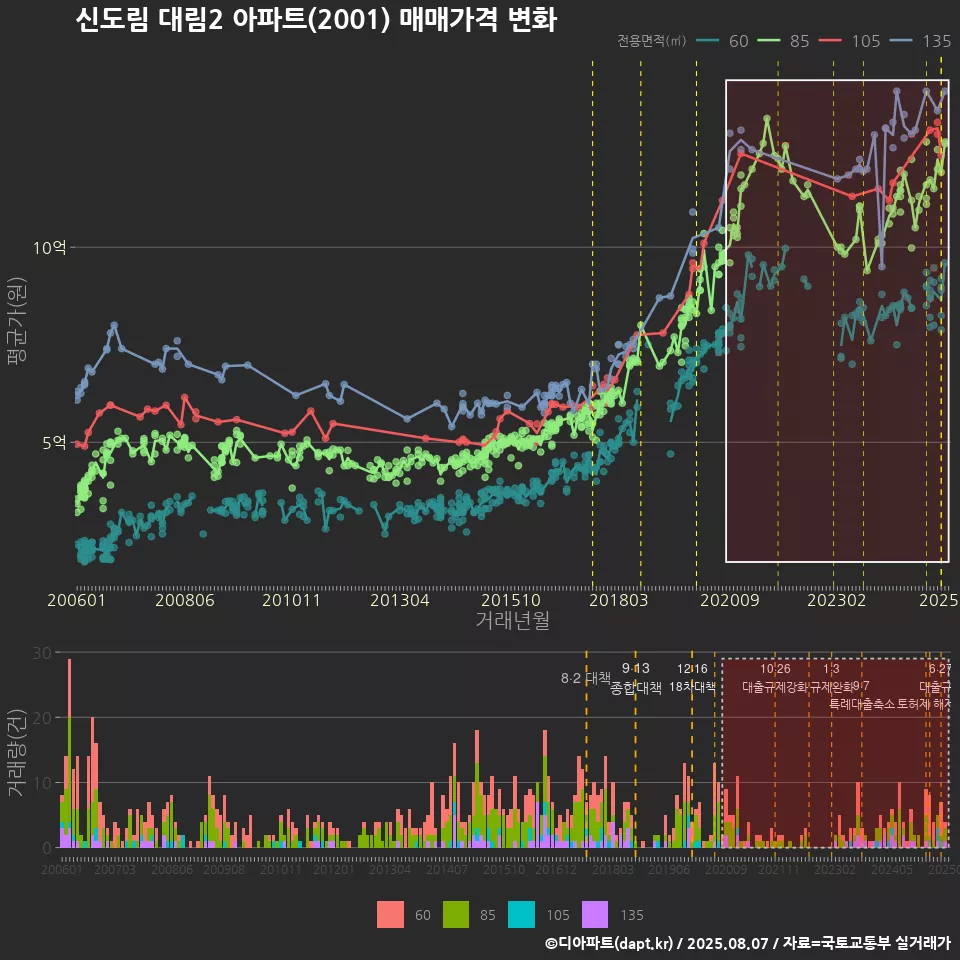Screen dimensions: 960x960
Task: Click the 12·16 18차대책 policy annotation
Action: coord(692,678)
